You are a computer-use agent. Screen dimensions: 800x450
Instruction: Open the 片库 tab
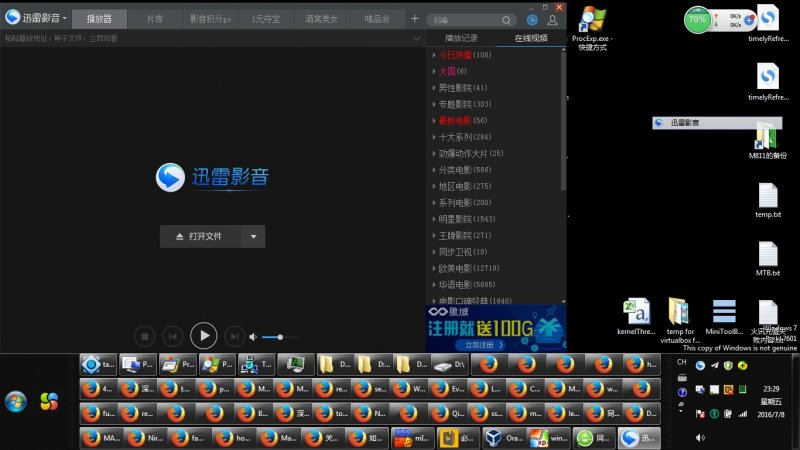coord(155,19)
